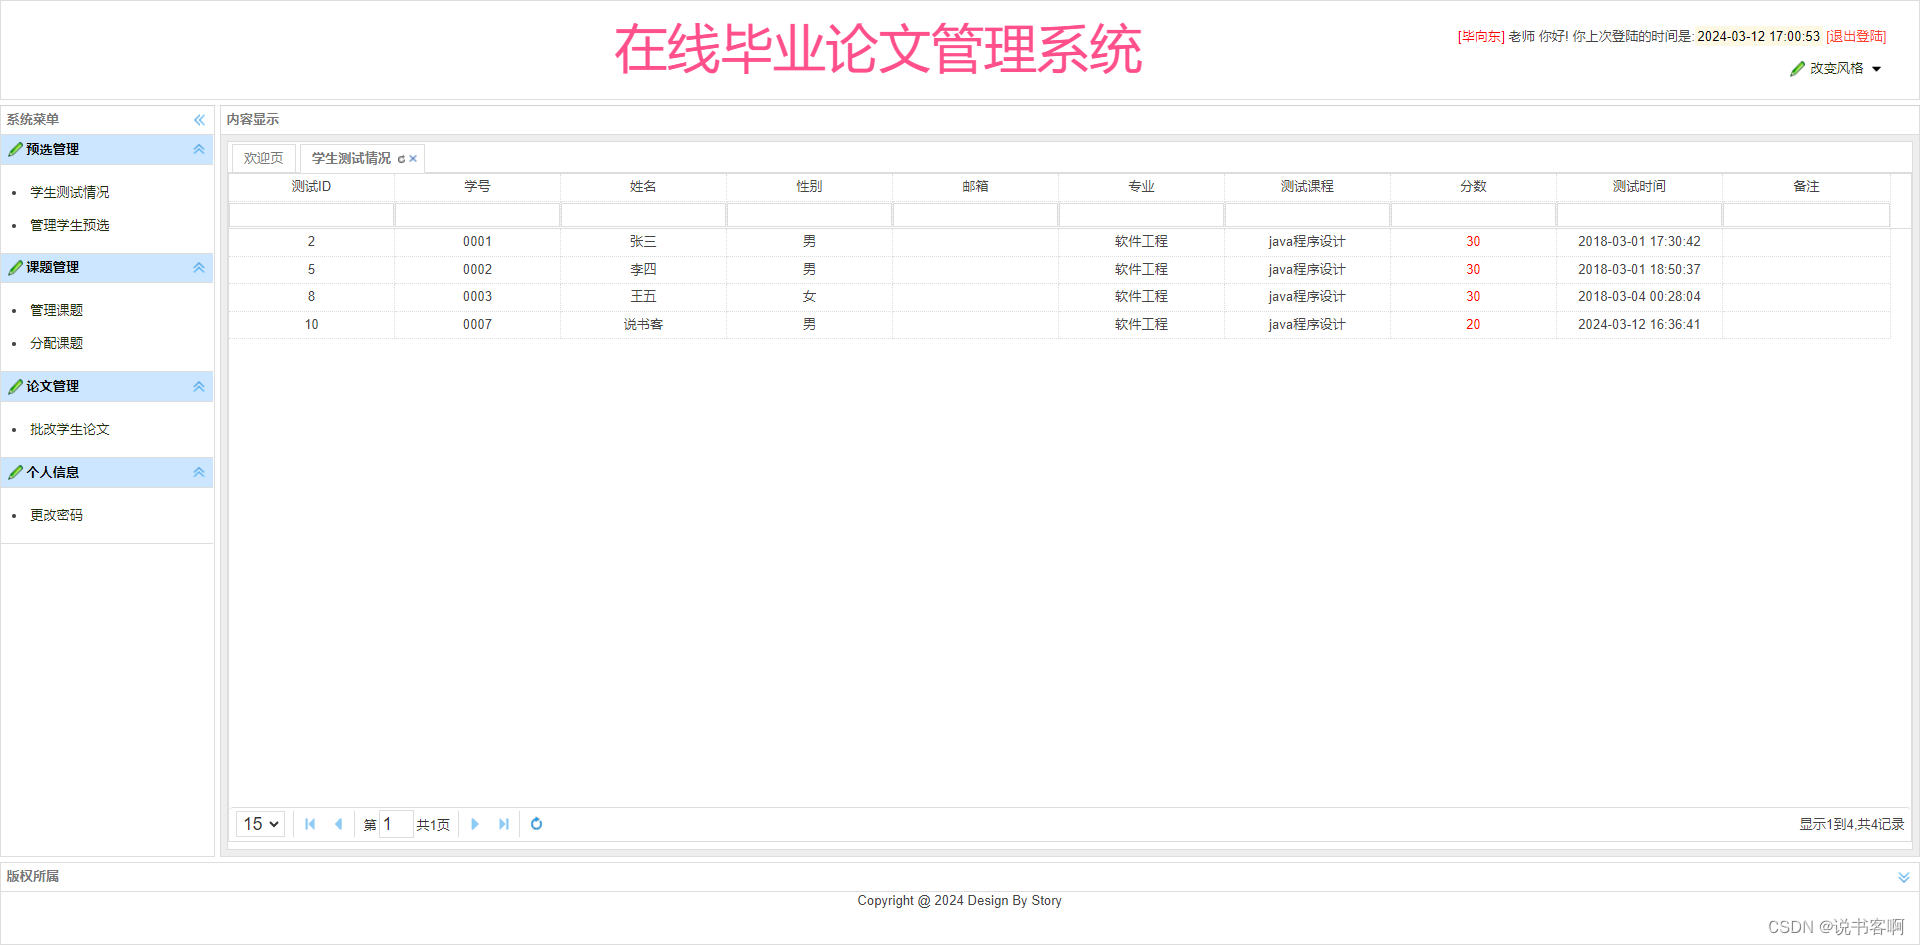Click the 测试ID filter input

[x=311, y=215]
